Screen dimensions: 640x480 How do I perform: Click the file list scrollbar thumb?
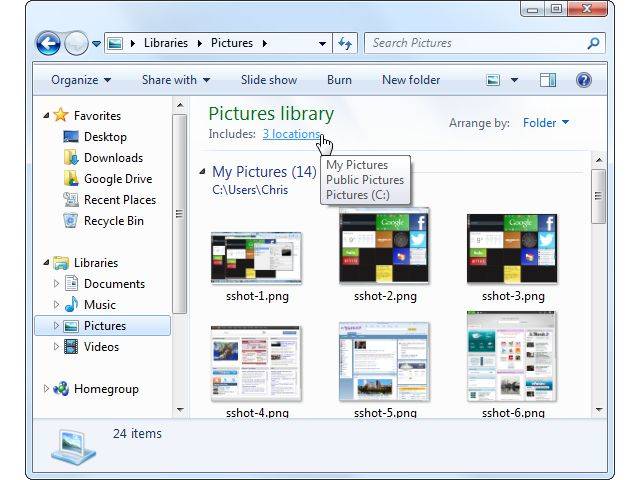[598, 196]
